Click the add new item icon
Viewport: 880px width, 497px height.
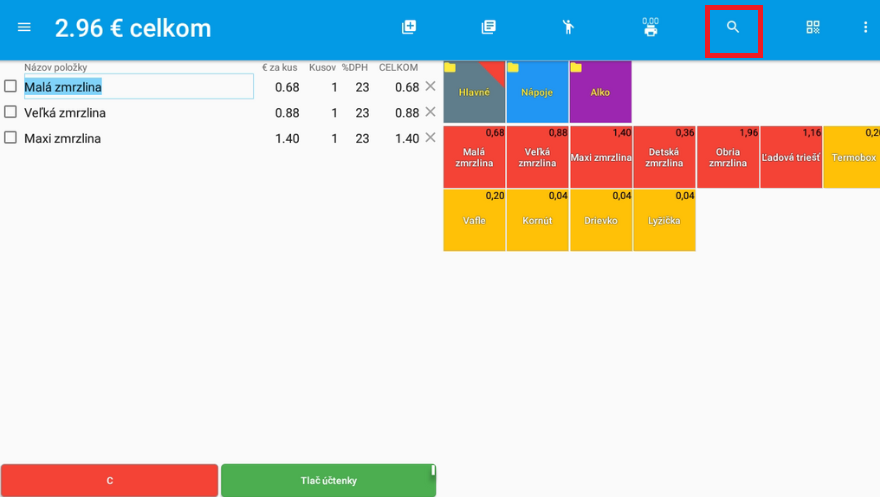(409, 28)
